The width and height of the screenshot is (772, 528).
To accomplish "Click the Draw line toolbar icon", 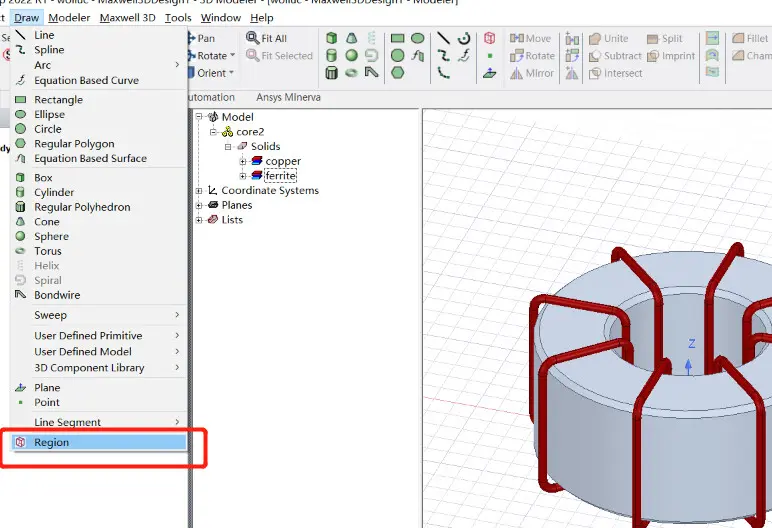I will click(444, 38).
